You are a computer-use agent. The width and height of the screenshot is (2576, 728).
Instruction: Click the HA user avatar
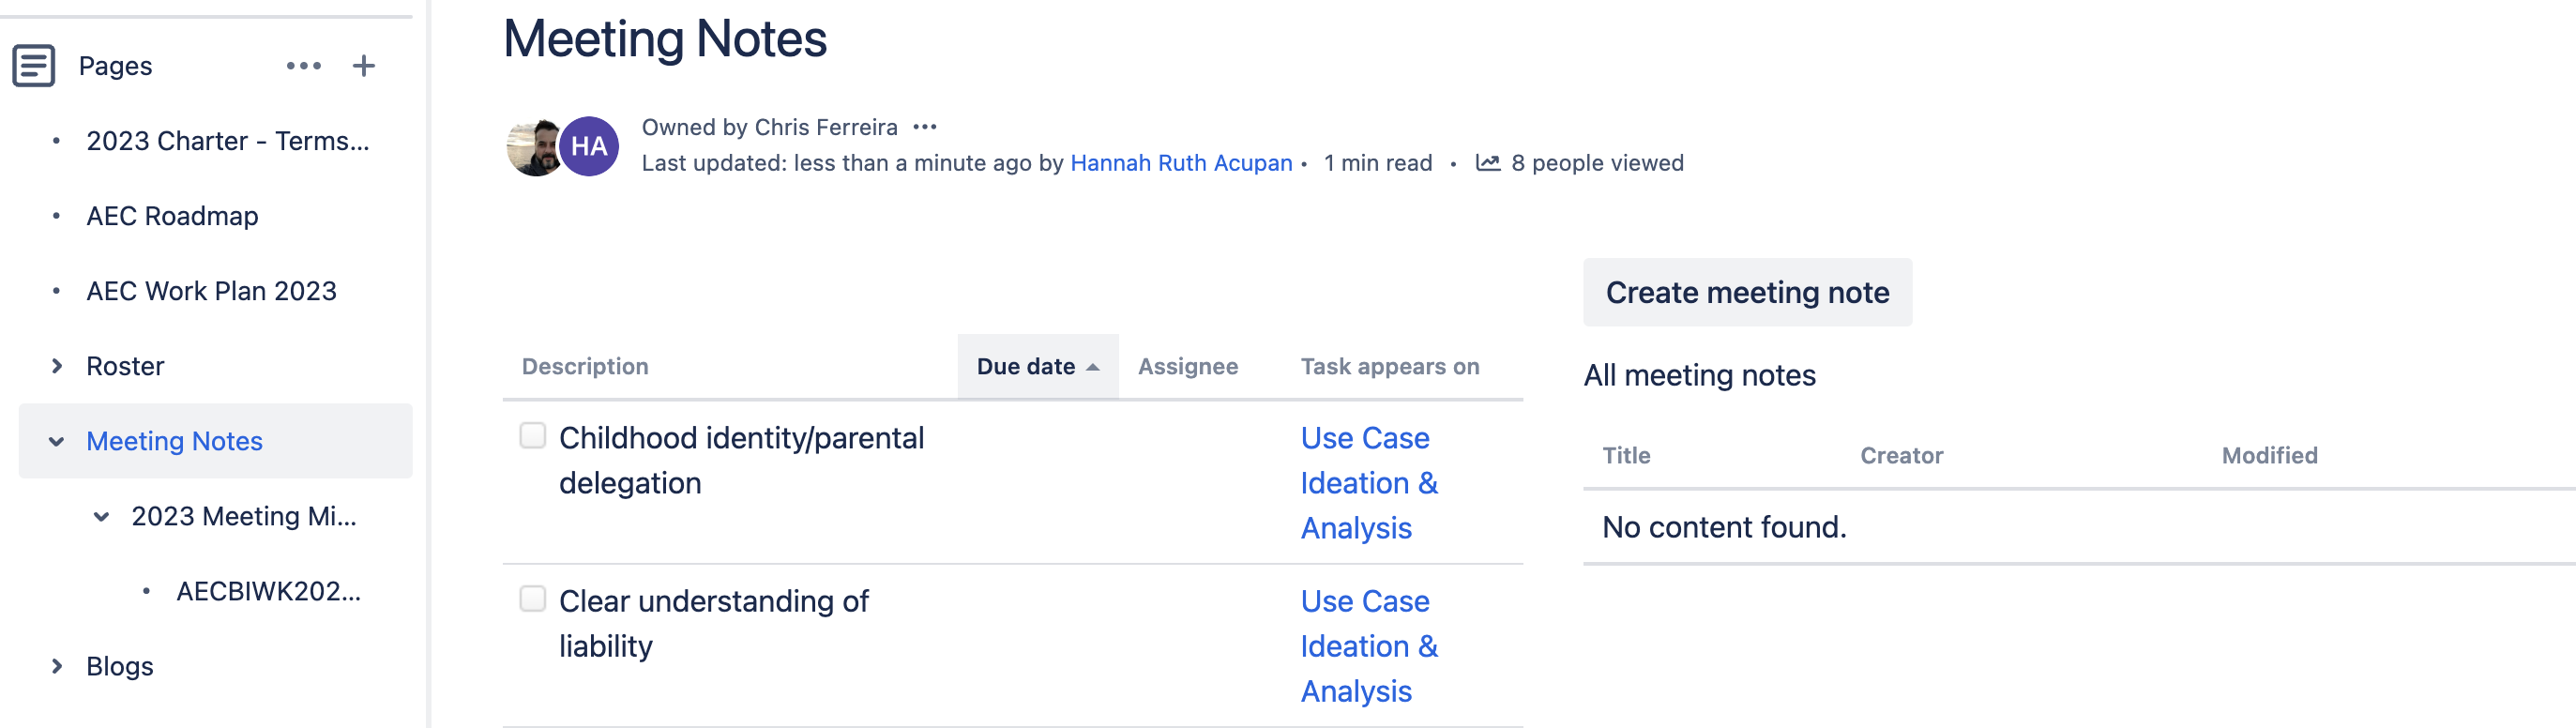[x=589, y=146]
